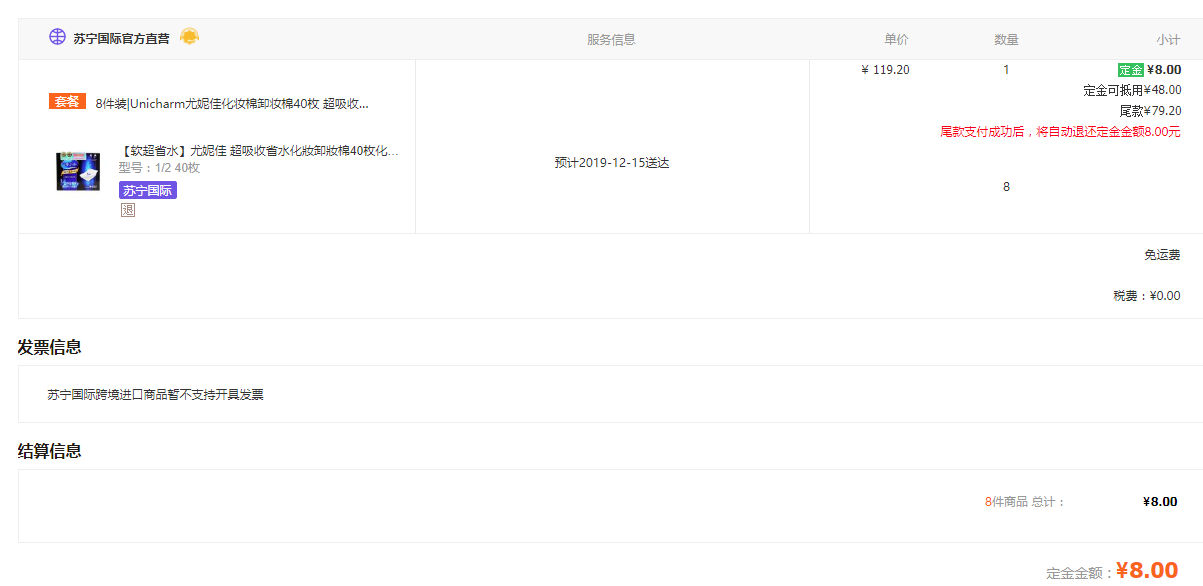Select the 预计2019-12-15送达 delivery estimate
This screenshot has height=586, width=1203.
tap(612, 163)
